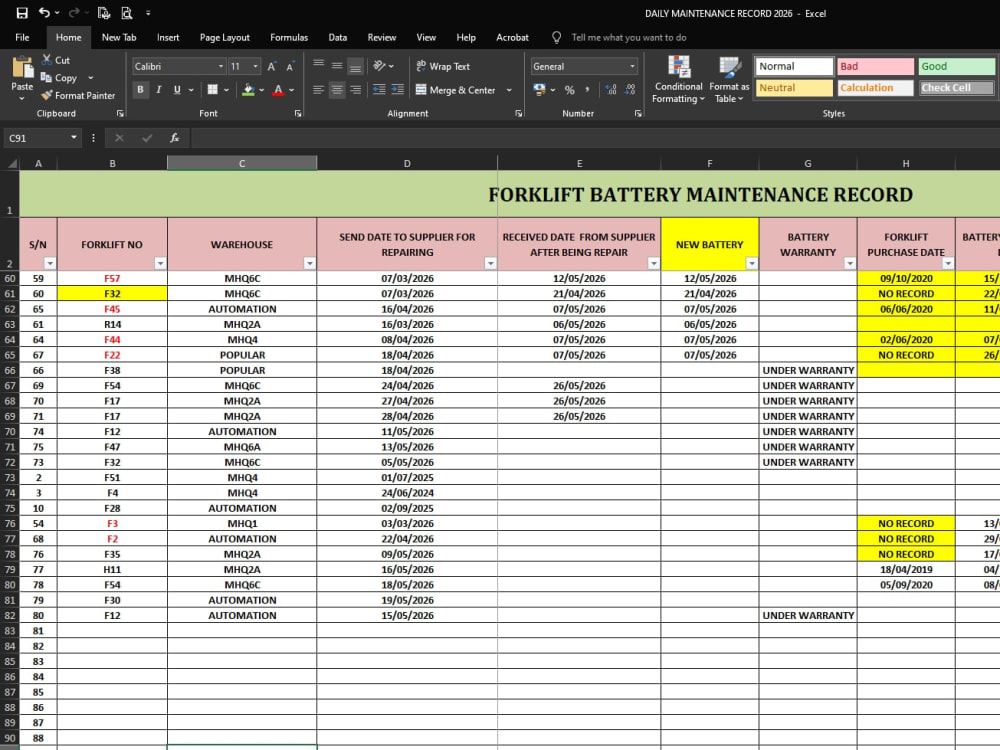
Task: Toggle Wrap Text
Action: (443, 66)
